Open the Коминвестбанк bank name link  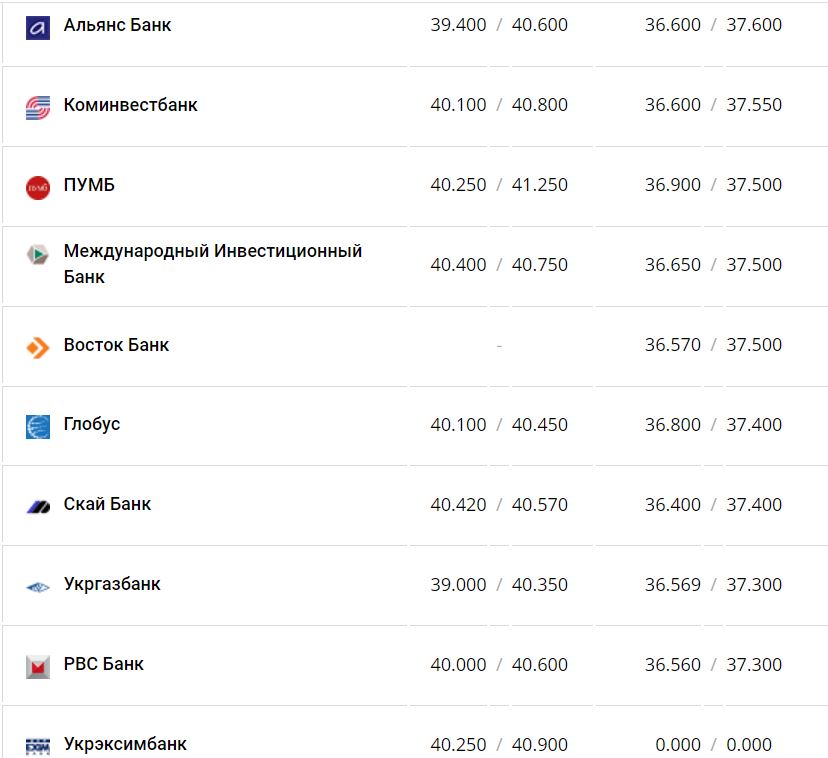[130, 105]
